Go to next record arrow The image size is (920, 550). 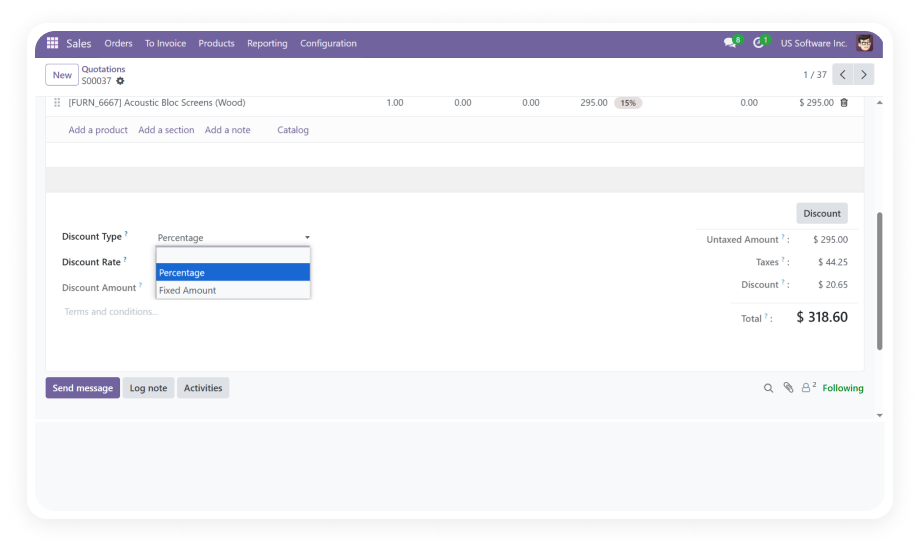[864, 75]
